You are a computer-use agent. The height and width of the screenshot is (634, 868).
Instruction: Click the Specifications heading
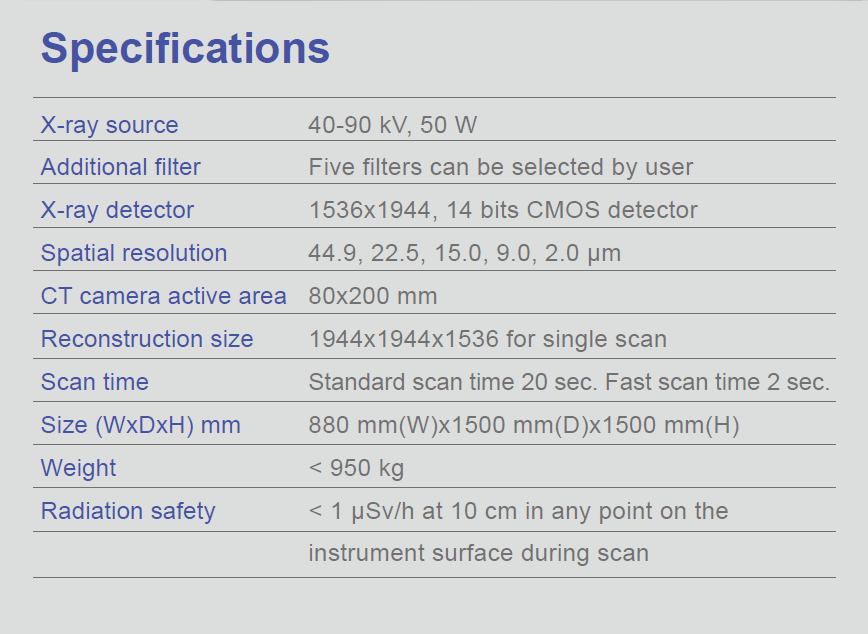tap(185, 48)
